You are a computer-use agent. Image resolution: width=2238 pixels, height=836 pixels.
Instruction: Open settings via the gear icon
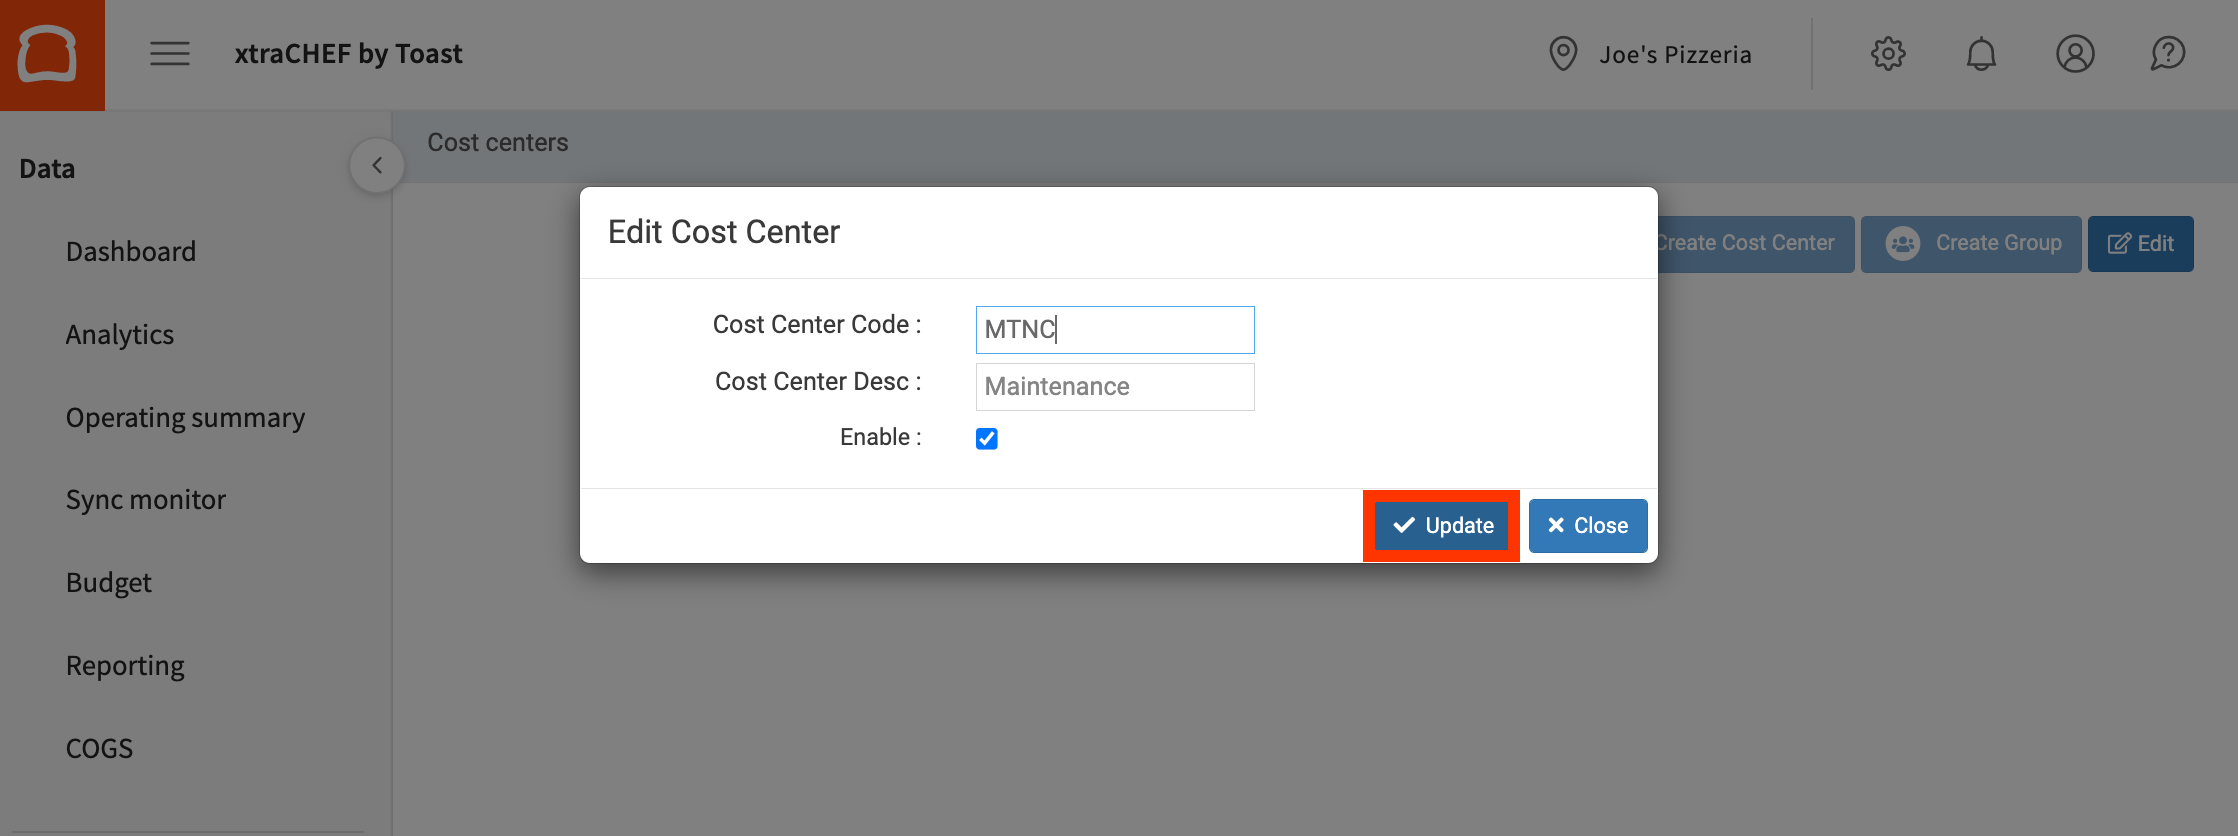(x=1888, y=54)
